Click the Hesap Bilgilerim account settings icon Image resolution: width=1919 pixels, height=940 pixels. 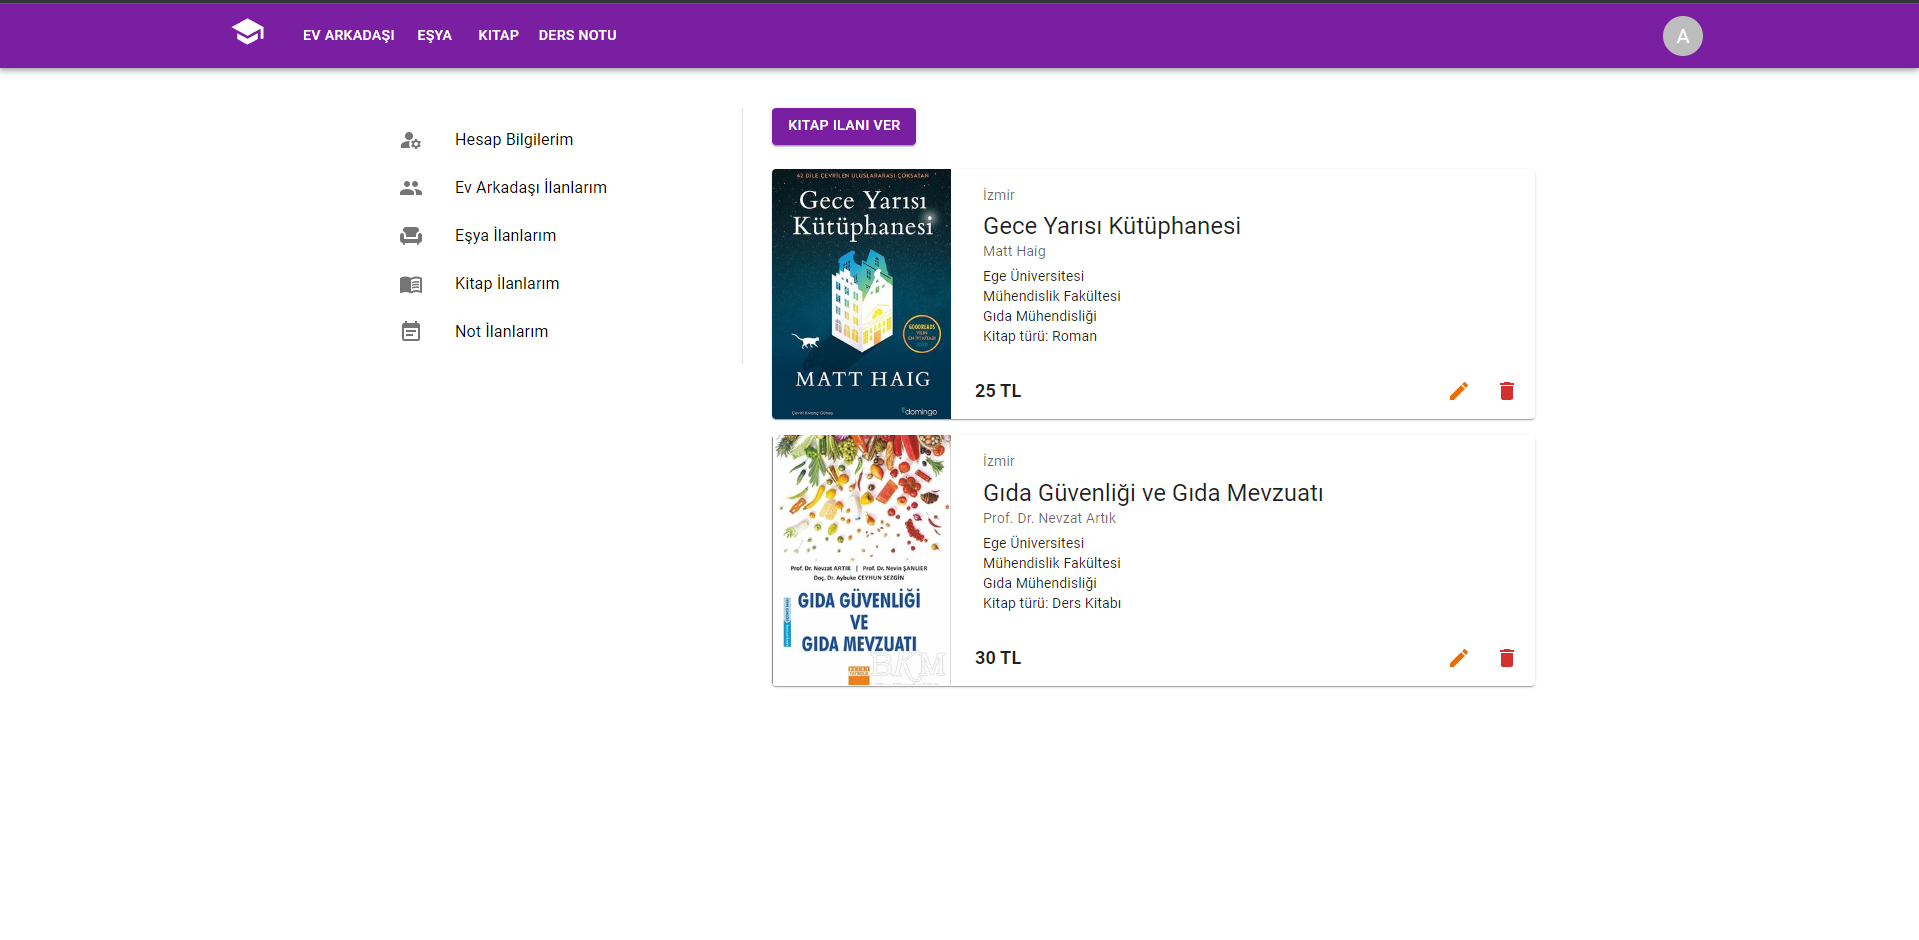[411, 140]
